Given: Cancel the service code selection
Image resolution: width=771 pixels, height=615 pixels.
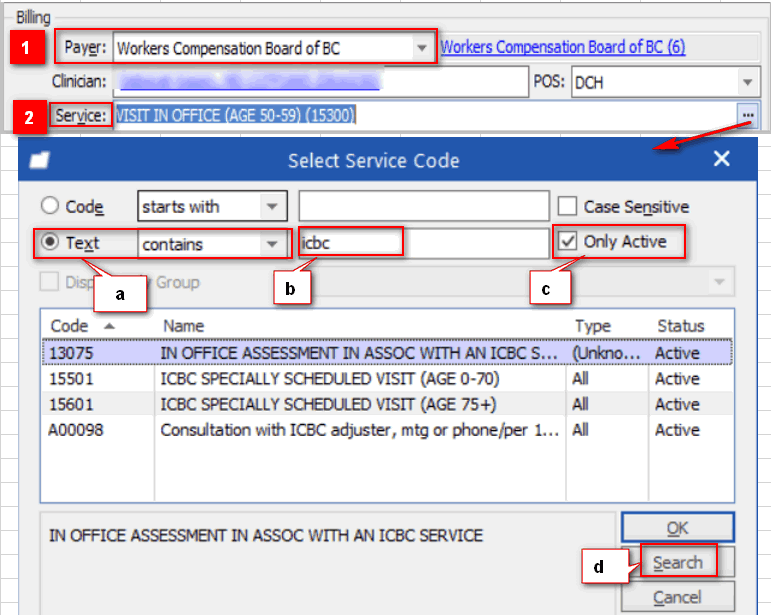Looking at the screenshot, I should coord(677,597).
